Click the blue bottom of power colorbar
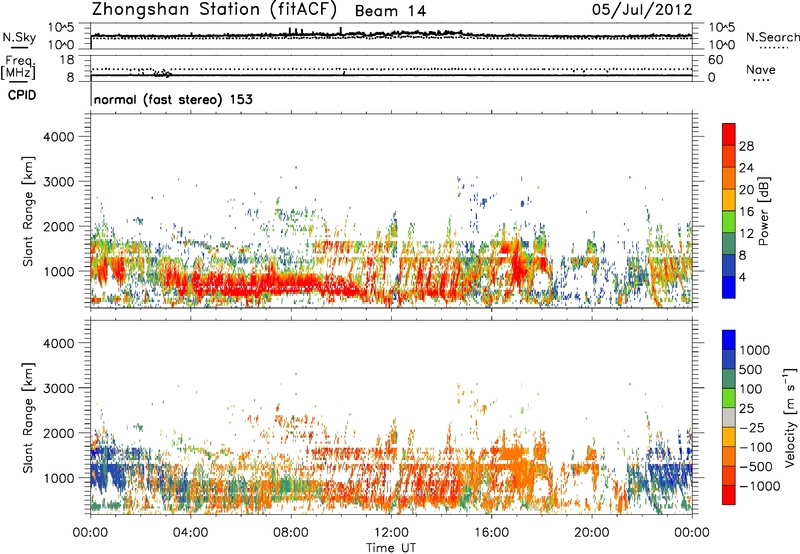The width and height of the screenshot is (800, 554). pos(729,287)
